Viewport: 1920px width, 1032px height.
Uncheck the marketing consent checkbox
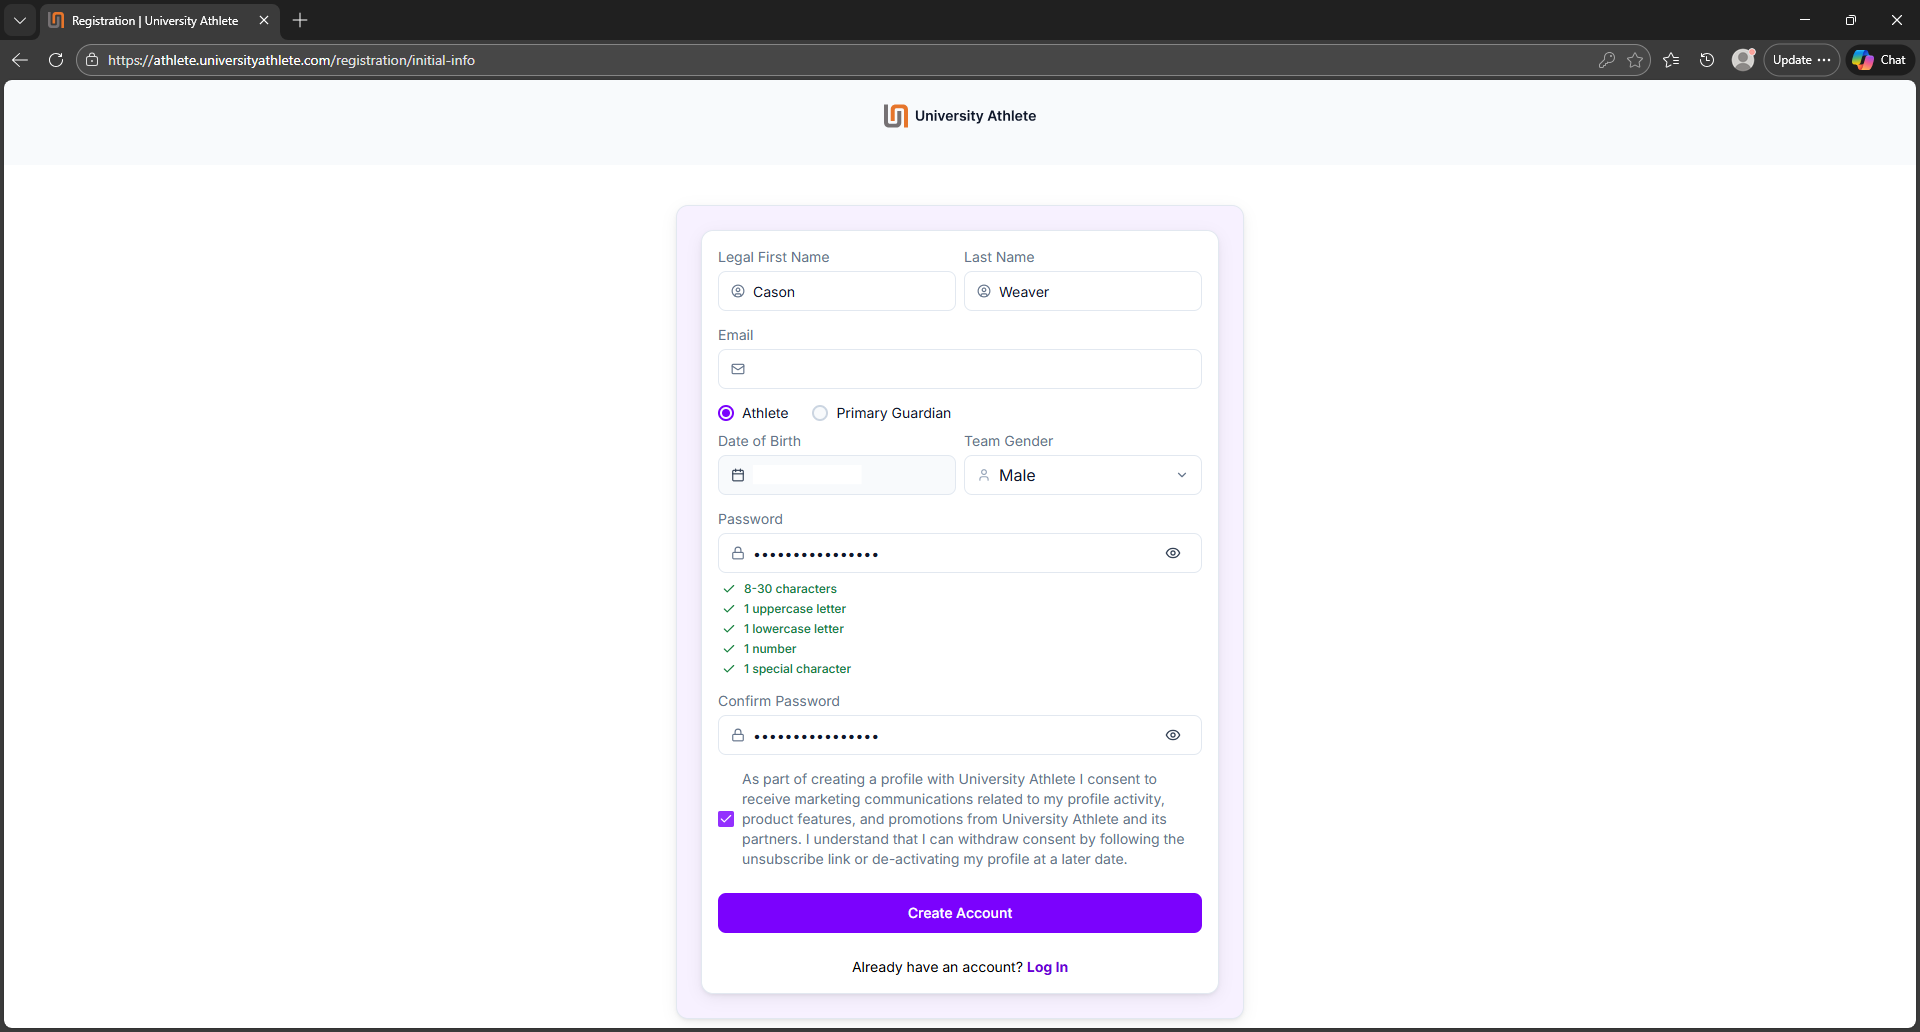pyautogui.click(x=726, y=819)
